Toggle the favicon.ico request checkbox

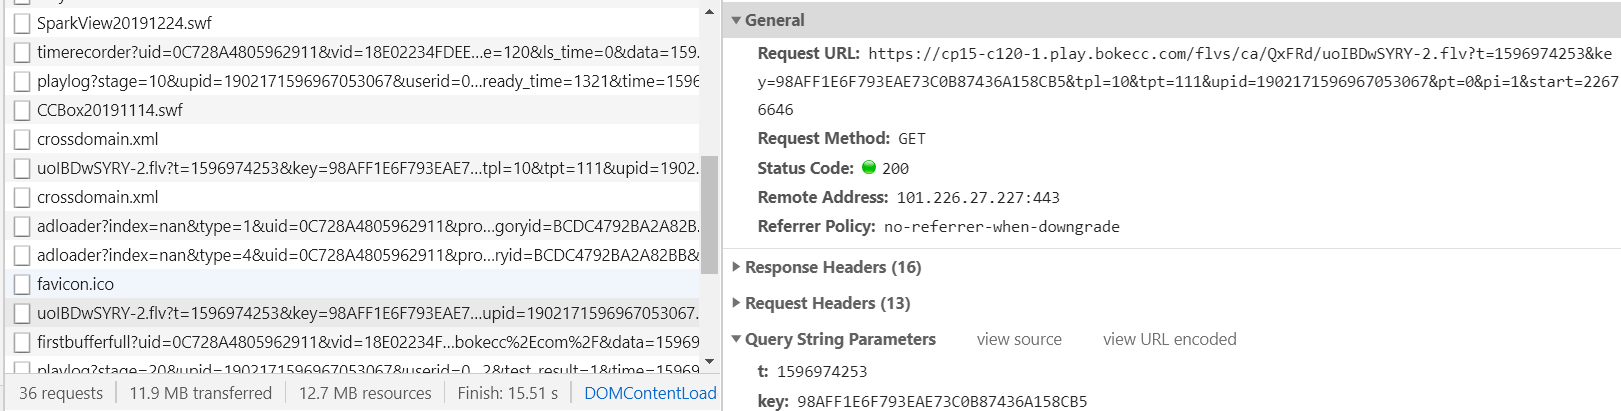coord(22,284)
